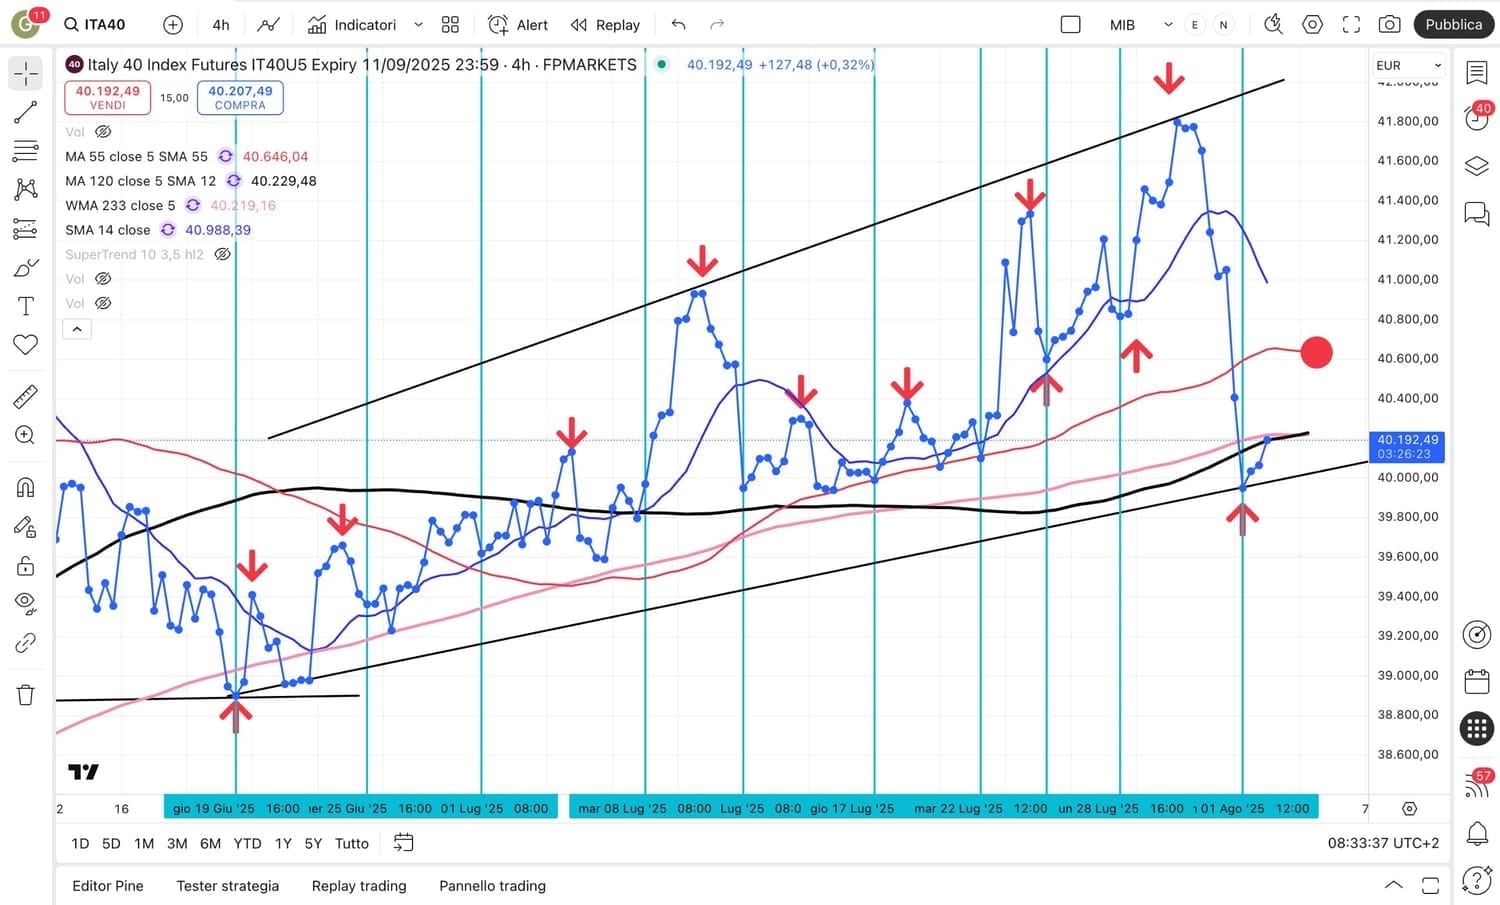Select the text annotation tool
1500x905 pixels.
point(26,306)
